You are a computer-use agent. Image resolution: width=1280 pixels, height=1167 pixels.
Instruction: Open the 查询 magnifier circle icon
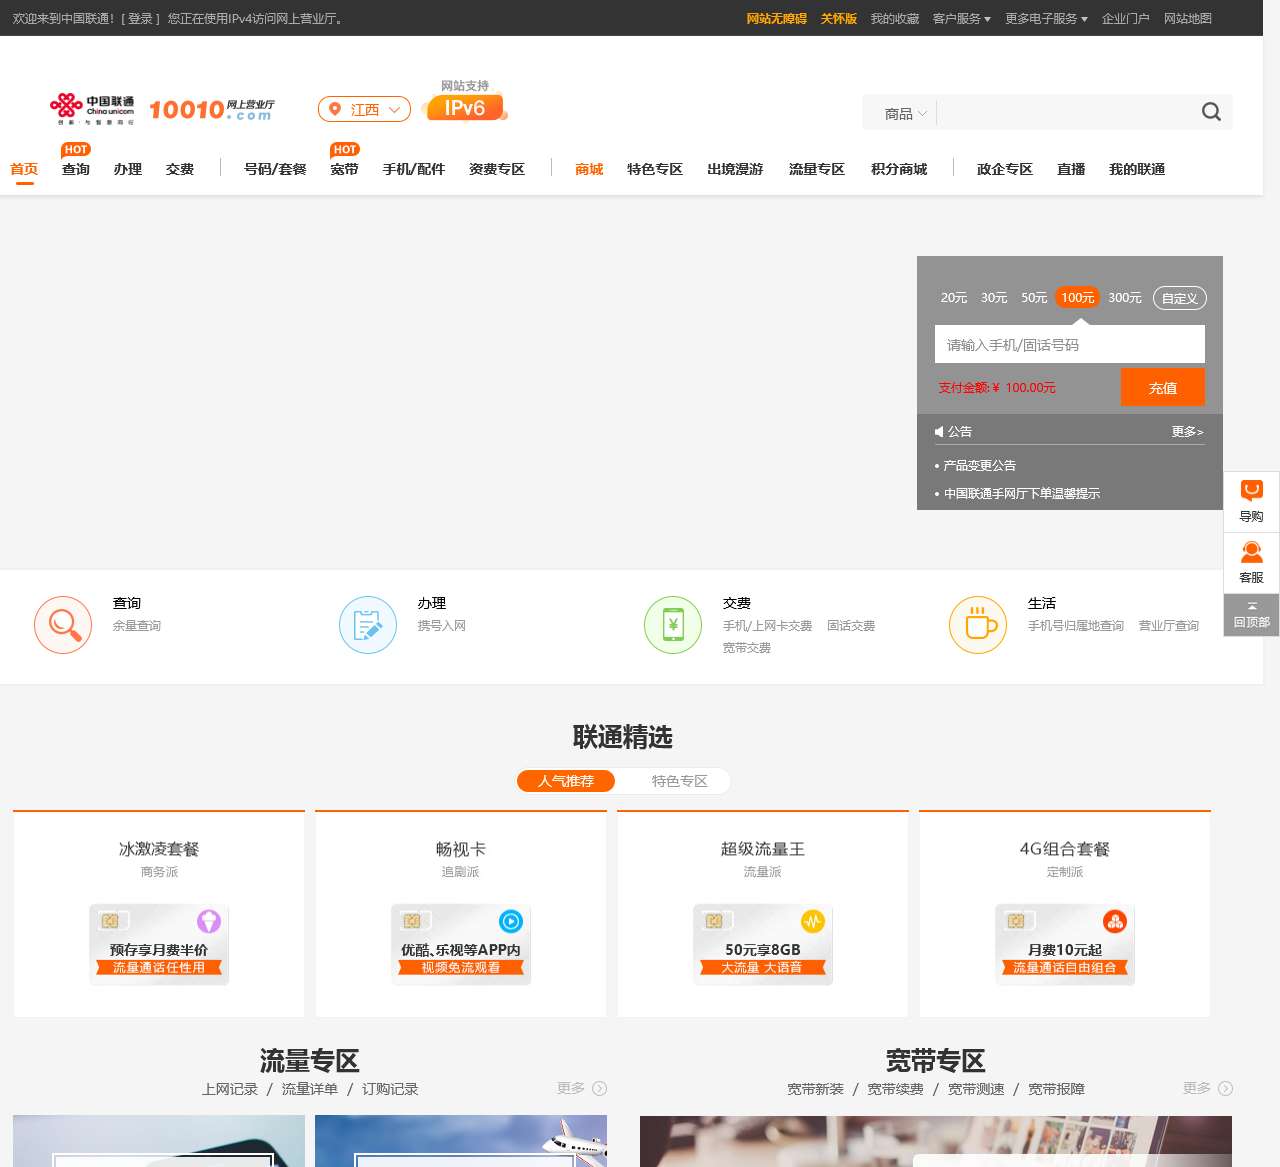63,625
